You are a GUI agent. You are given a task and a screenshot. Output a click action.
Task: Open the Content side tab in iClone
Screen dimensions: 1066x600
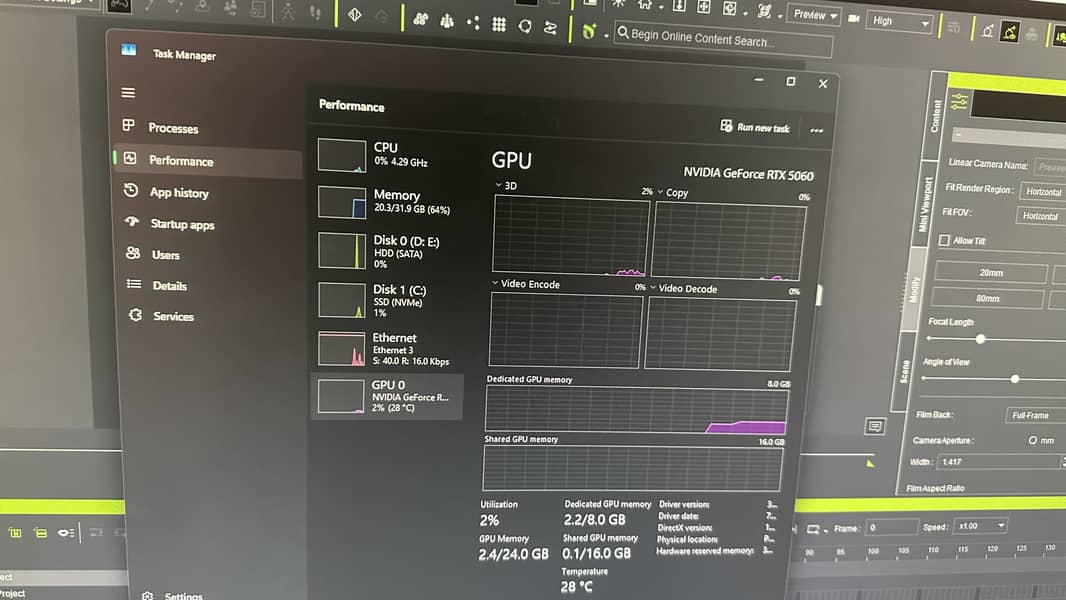tap(935, 116)
